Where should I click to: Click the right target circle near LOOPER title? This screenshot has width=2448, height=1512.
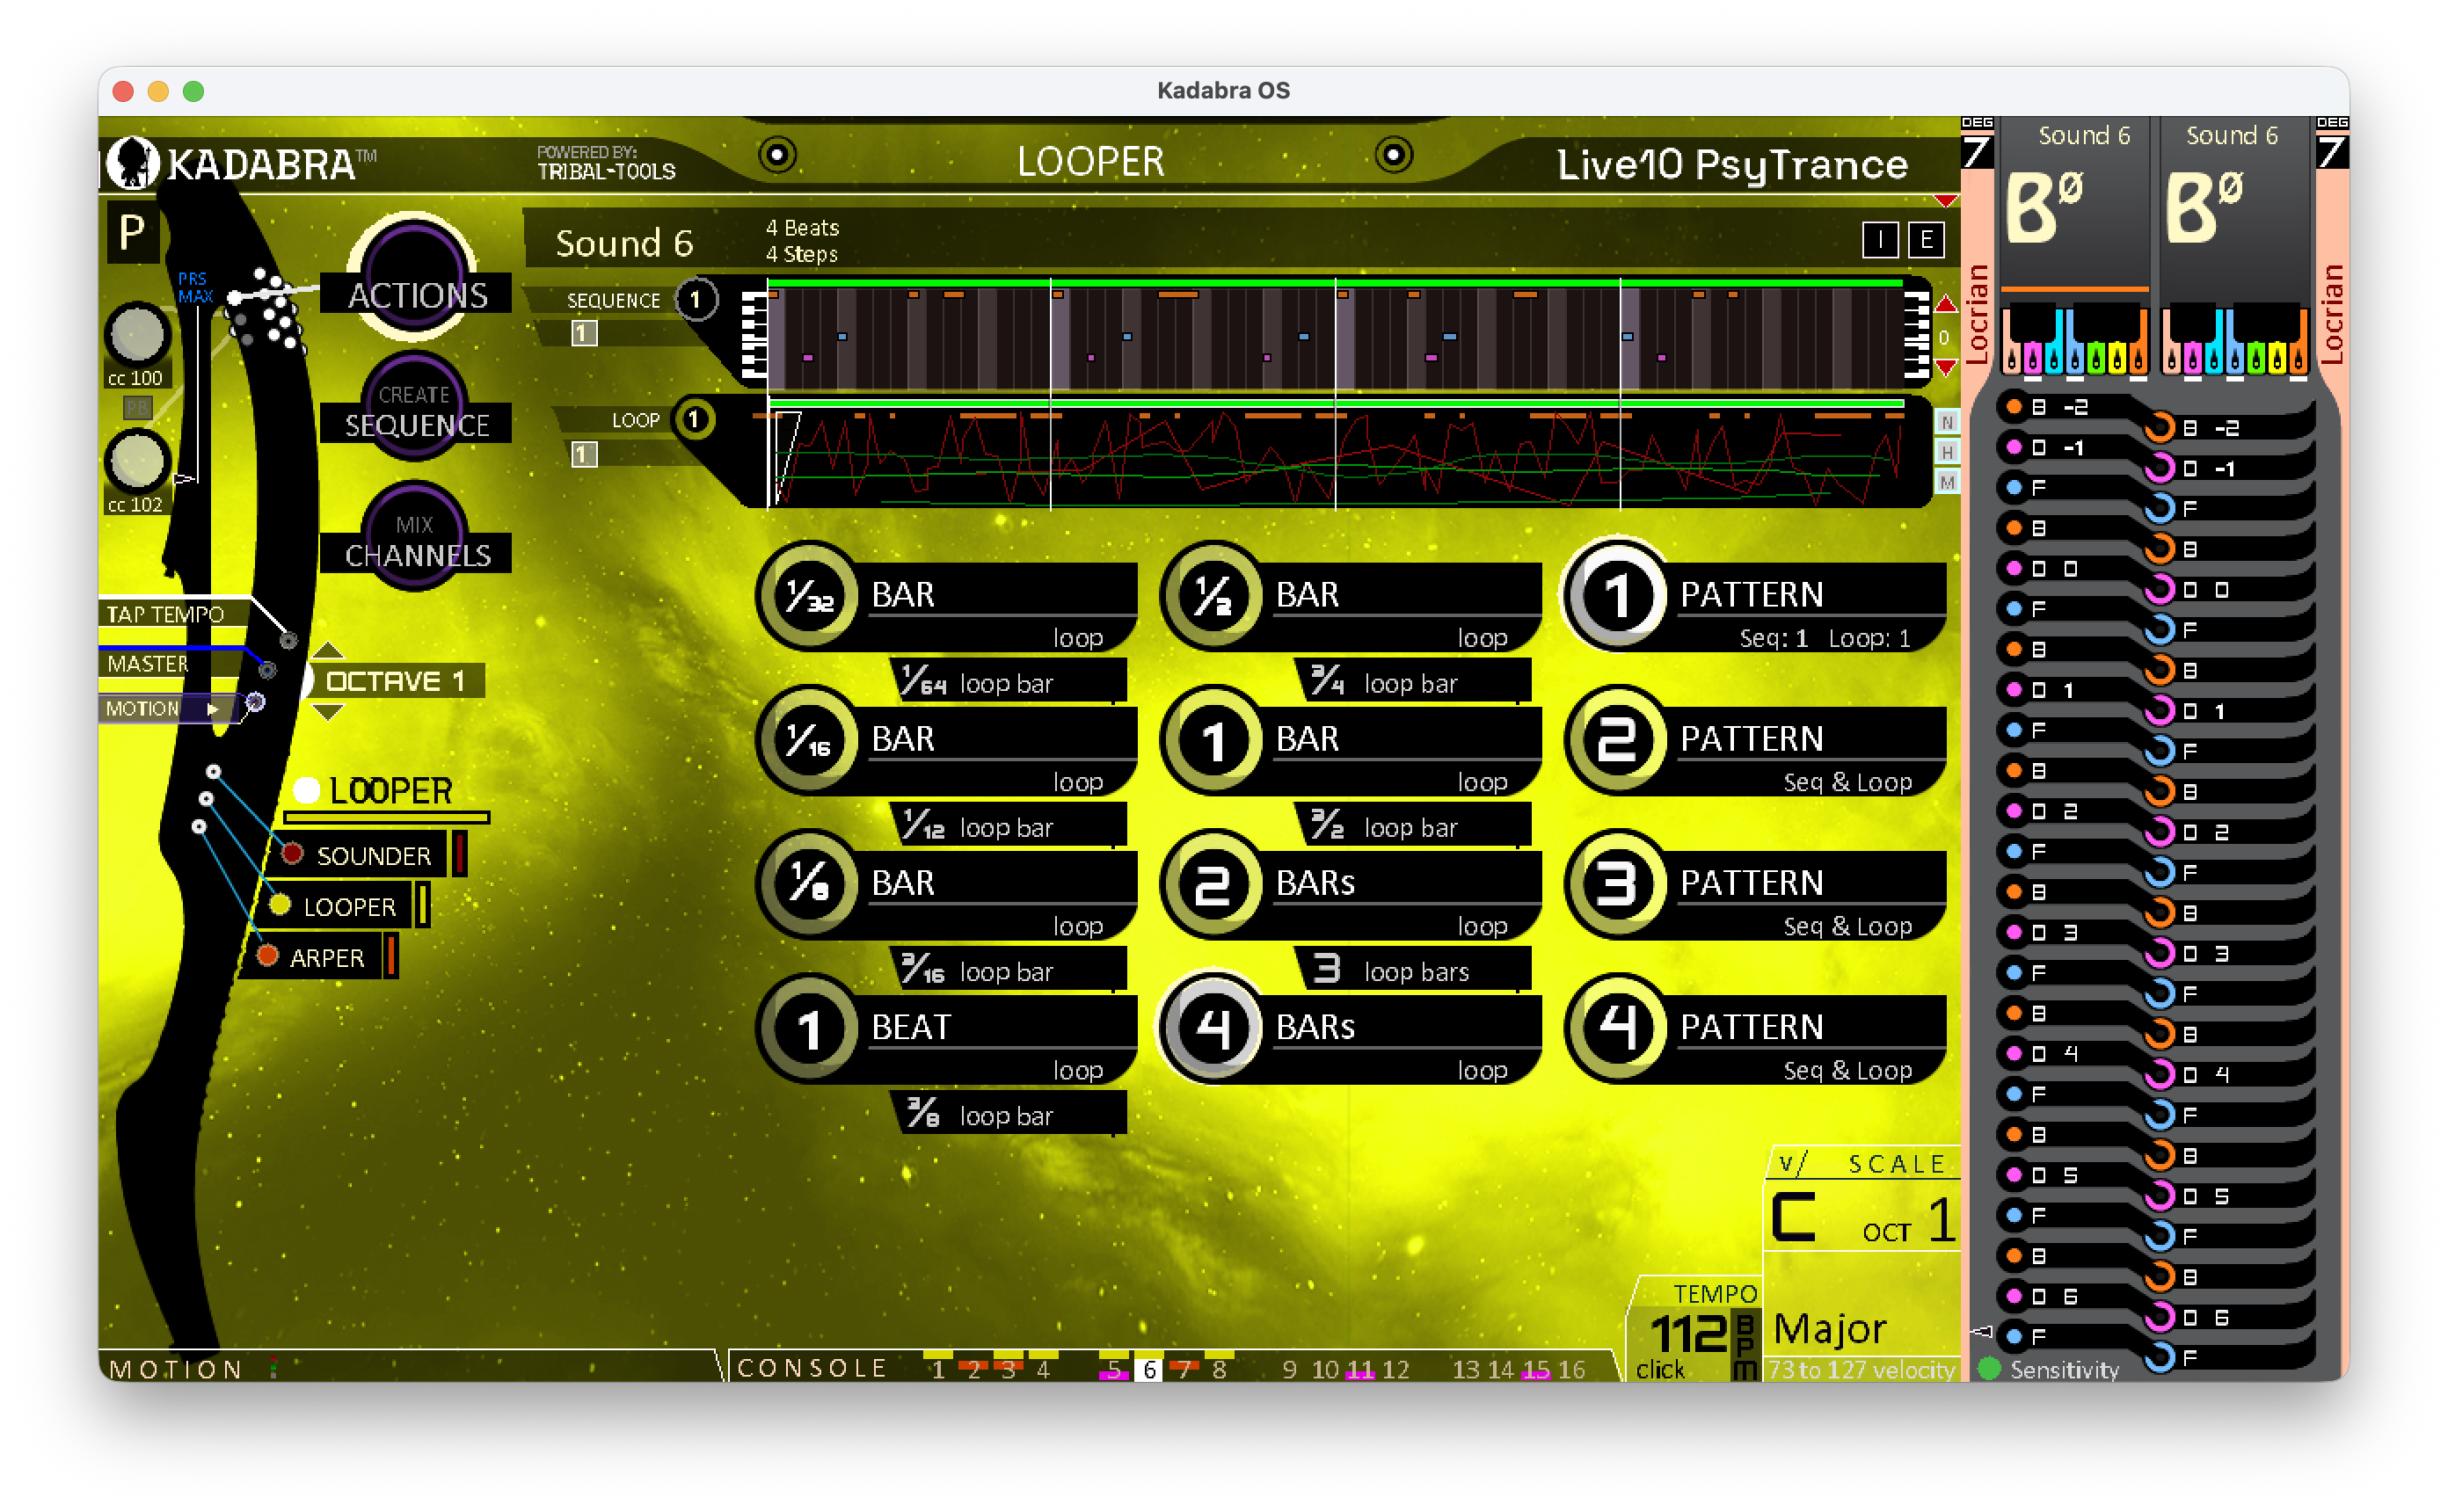click(x=1393, y=155)
